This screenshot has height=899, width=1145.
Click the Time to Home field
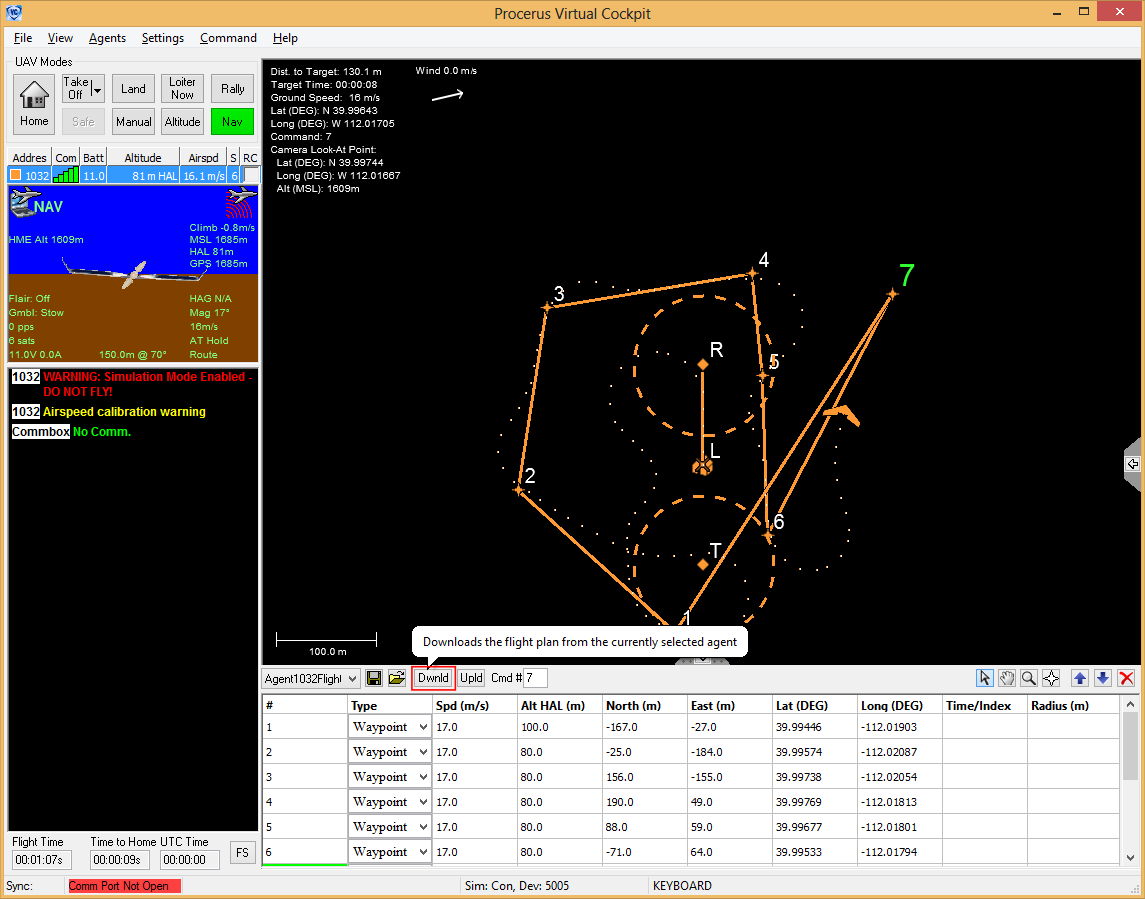[120, 860]
